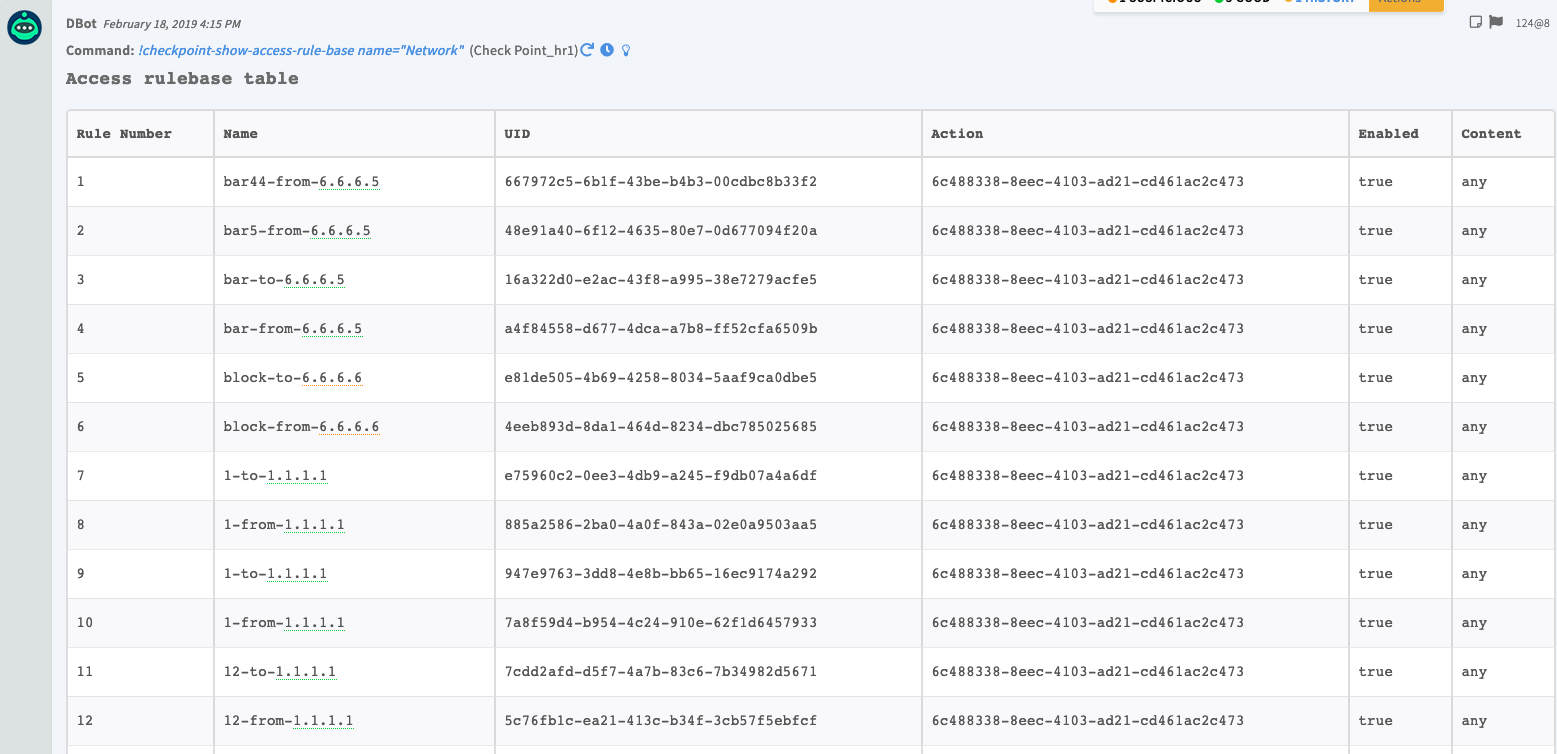Click the blue clock icon beside the command
Screen dimensions: 1557x754
(x=607, y=50)
